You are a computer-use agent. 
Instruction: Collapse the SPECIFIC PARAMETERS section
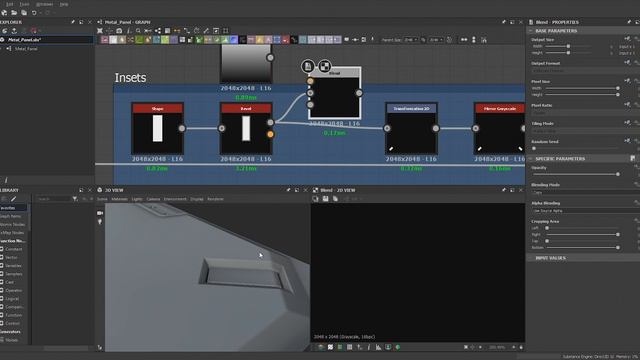click(x=531, y=159)
